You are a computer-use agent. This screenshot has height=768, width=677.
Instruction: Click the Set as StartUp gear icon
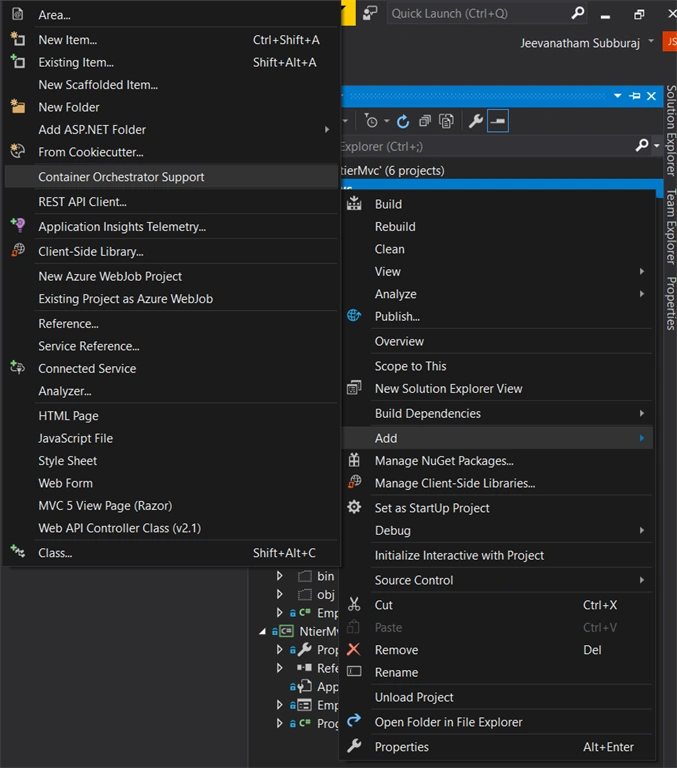pyautogui.click(x=354, y=507)
